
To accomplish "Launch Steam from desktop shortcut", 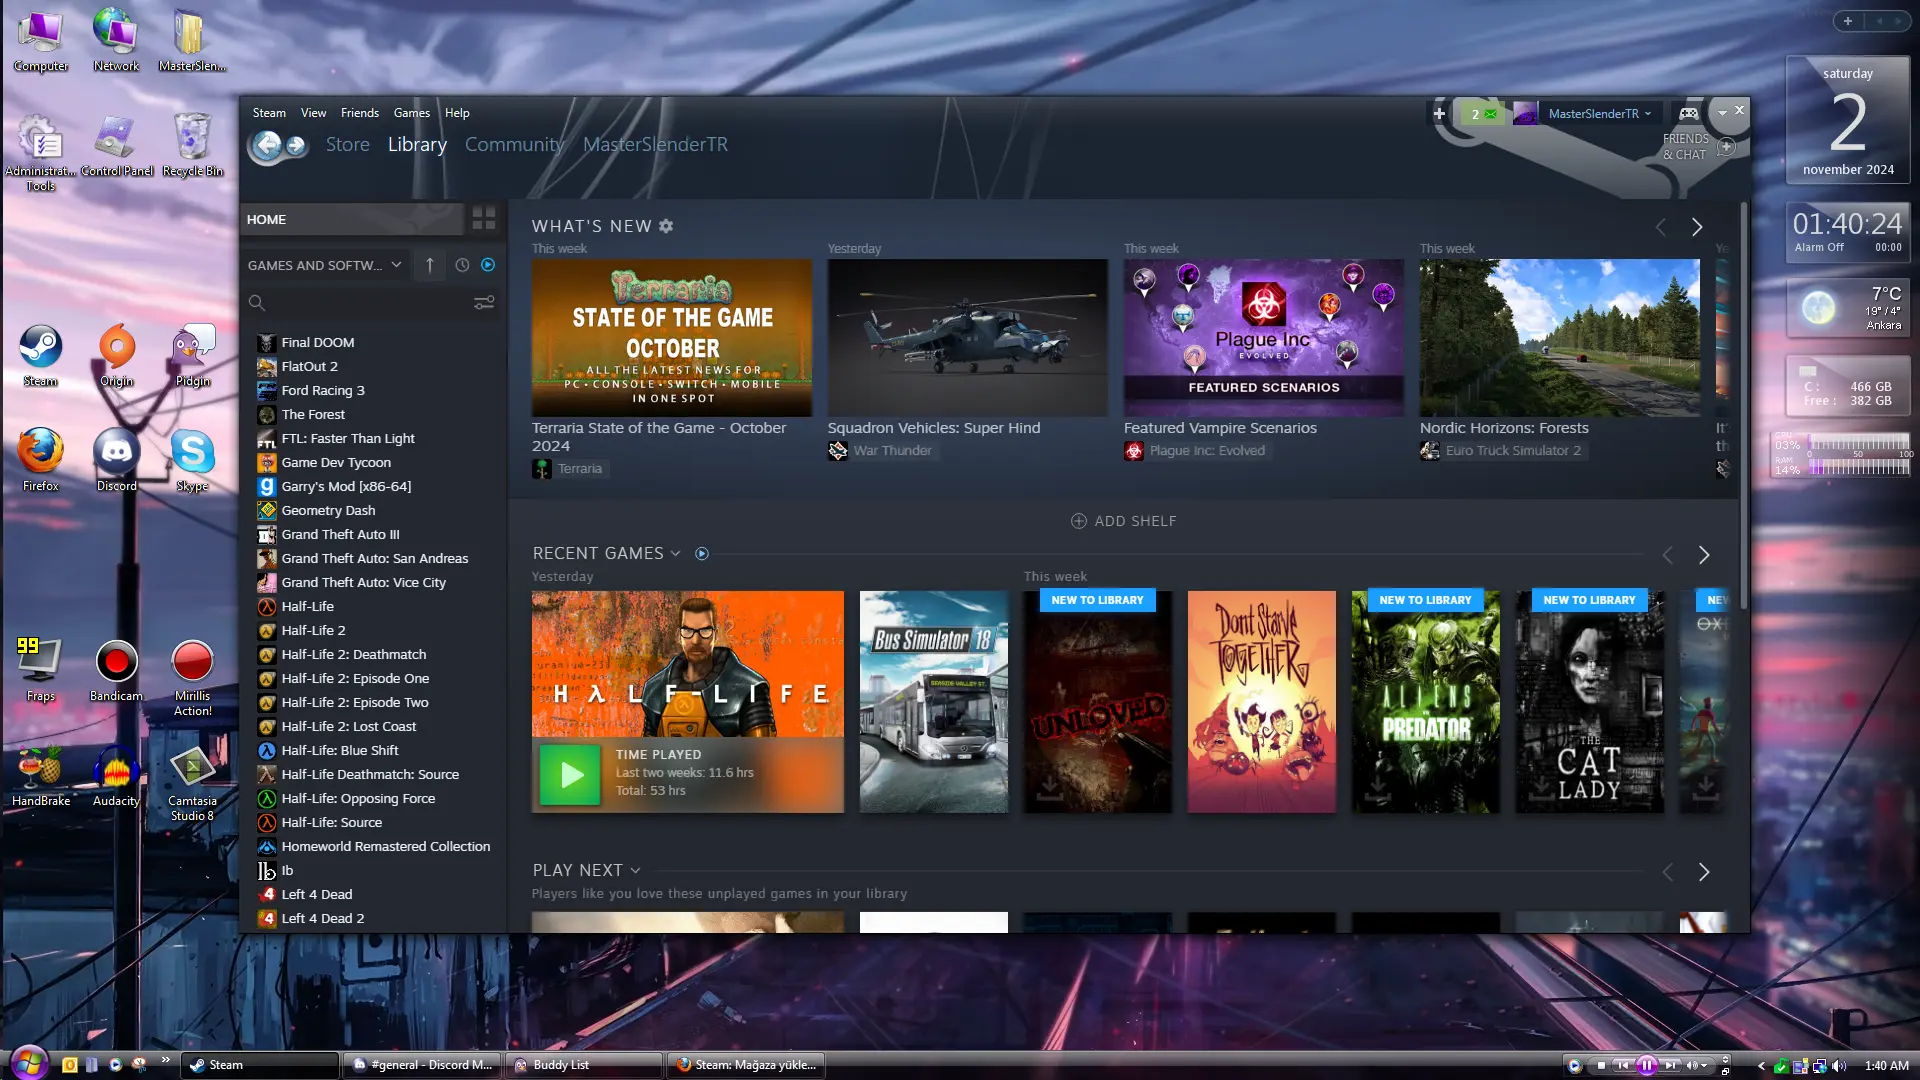I will 40,356.
